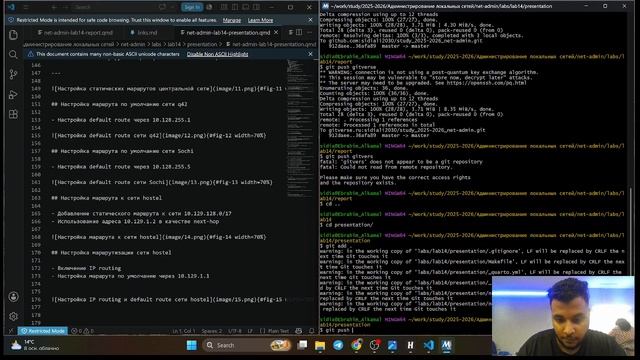
Task: Open the lab14 breadcrumb dropdown
Action: coord(174,44)
